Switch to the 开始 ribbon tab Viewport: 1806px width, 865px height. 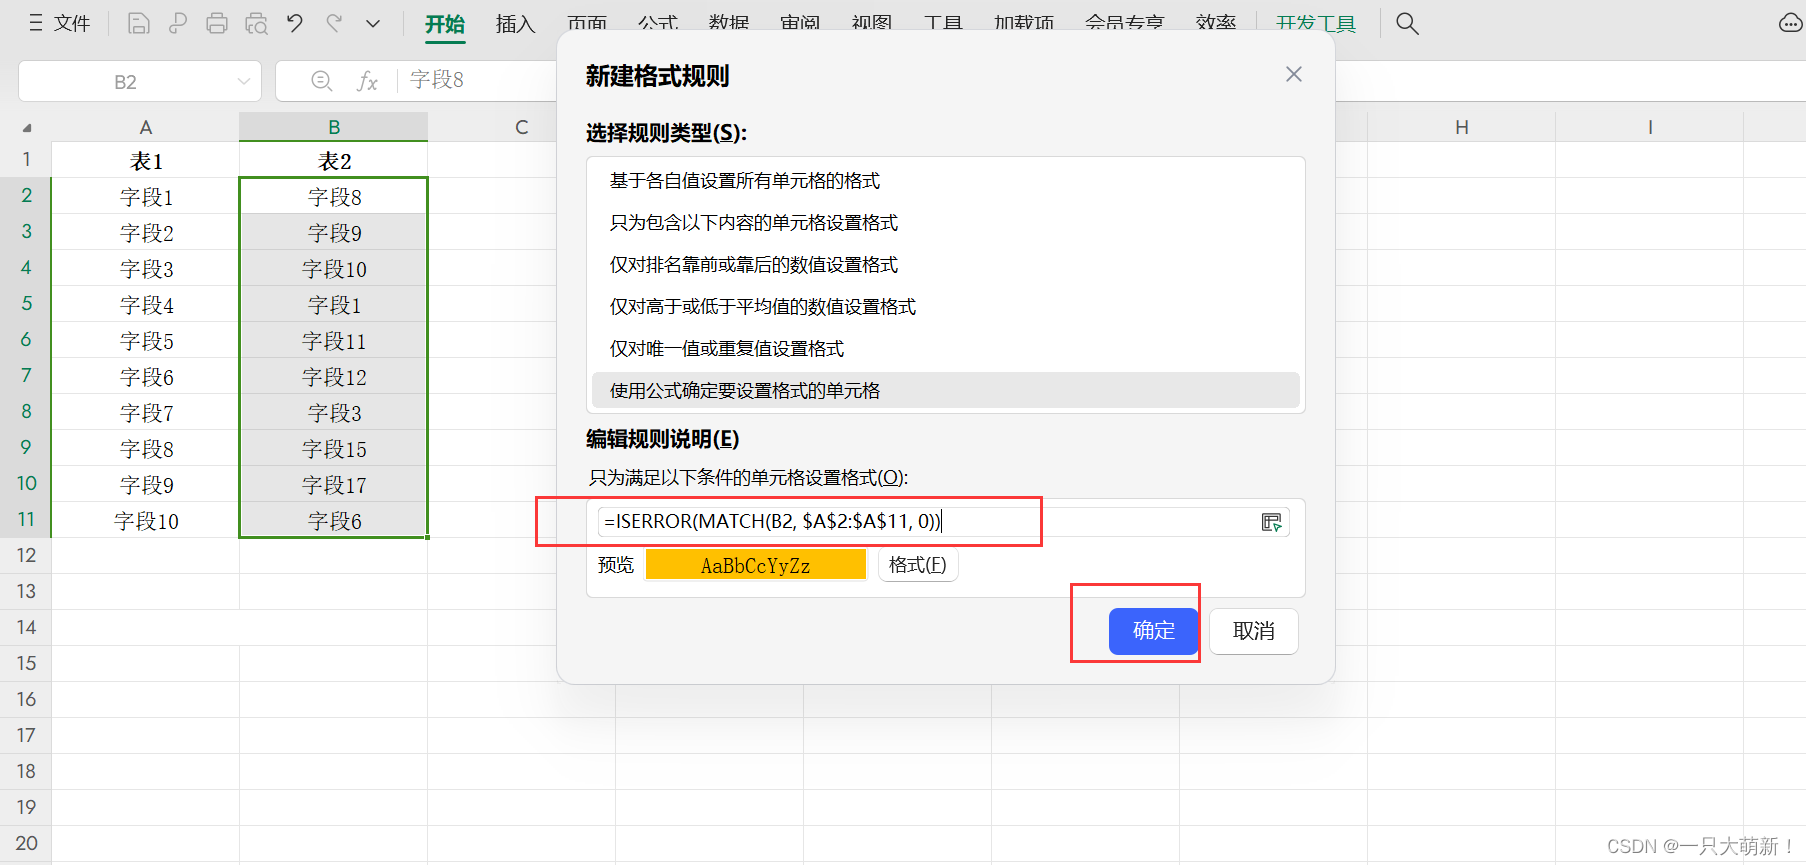click(445, 24)
